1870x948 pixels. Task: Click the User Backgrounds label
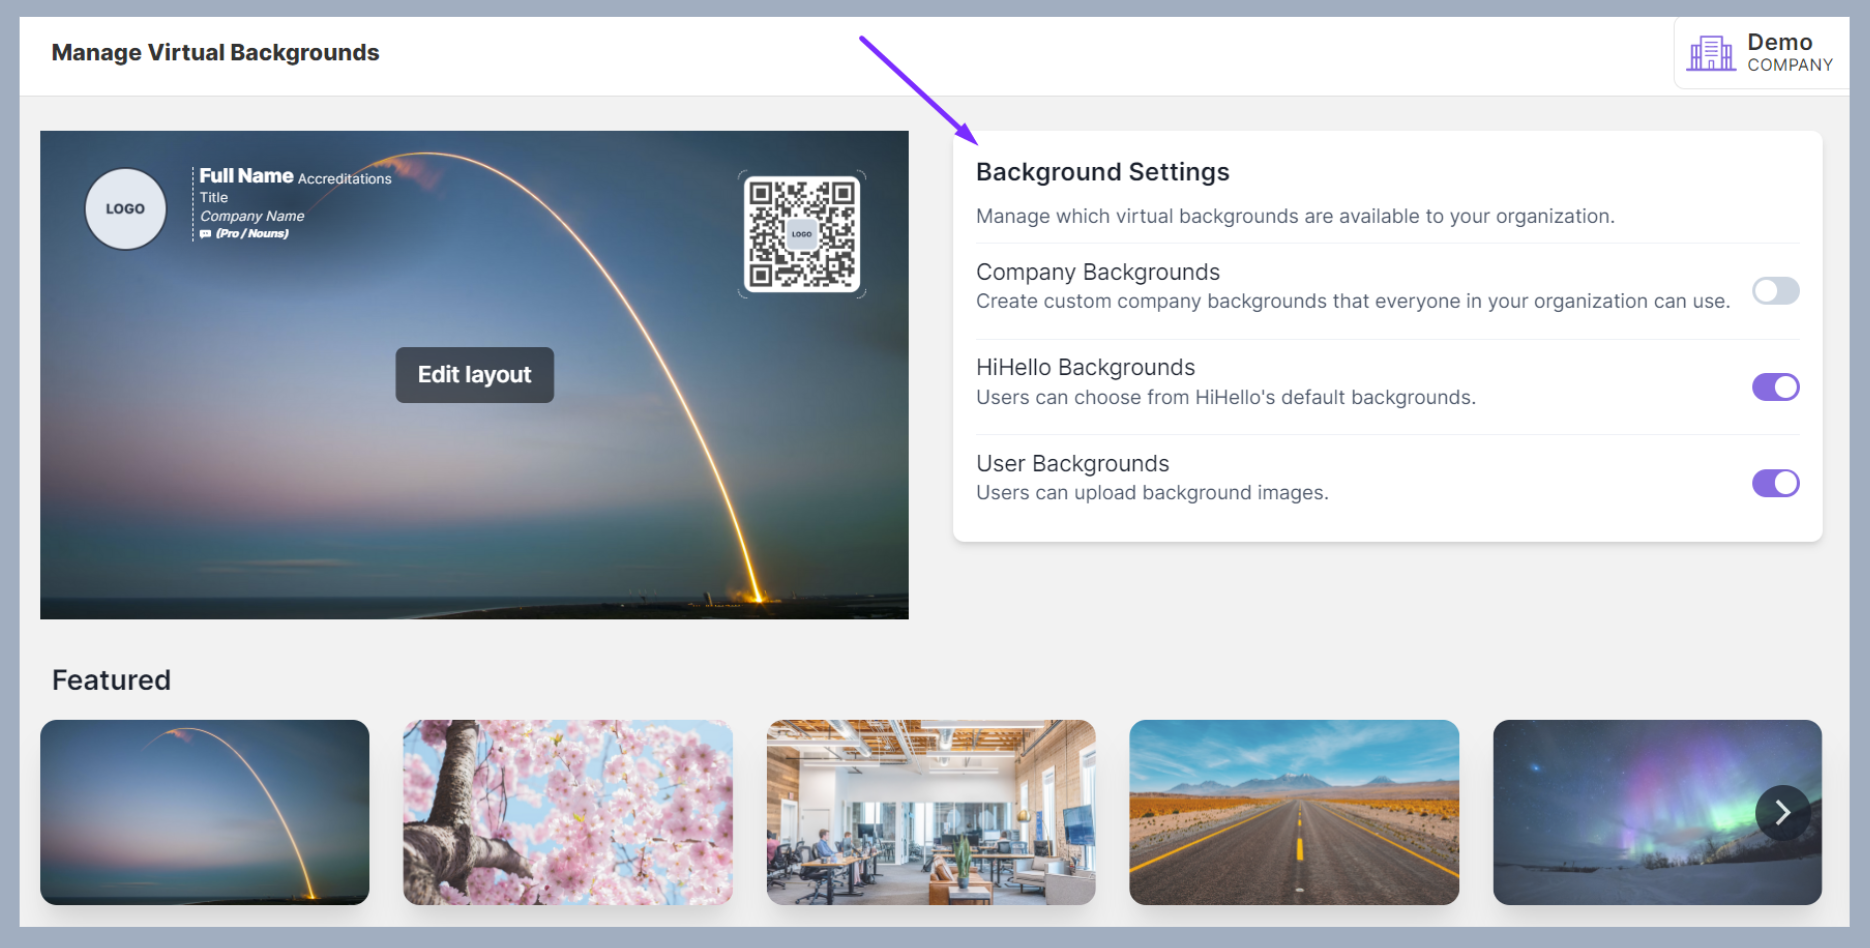tap(1072, 463)
